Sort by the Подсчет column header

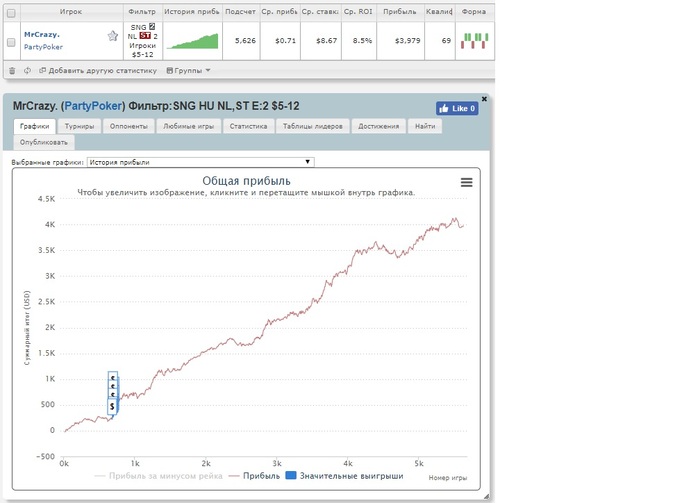pos(240,12)
